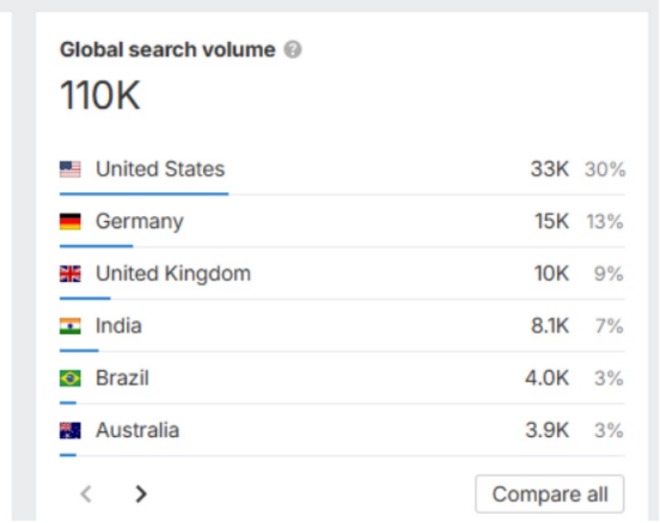The height and width of the screenshot is (523, 660).
Task: Click the 13% share value
Action: (605, 222)
